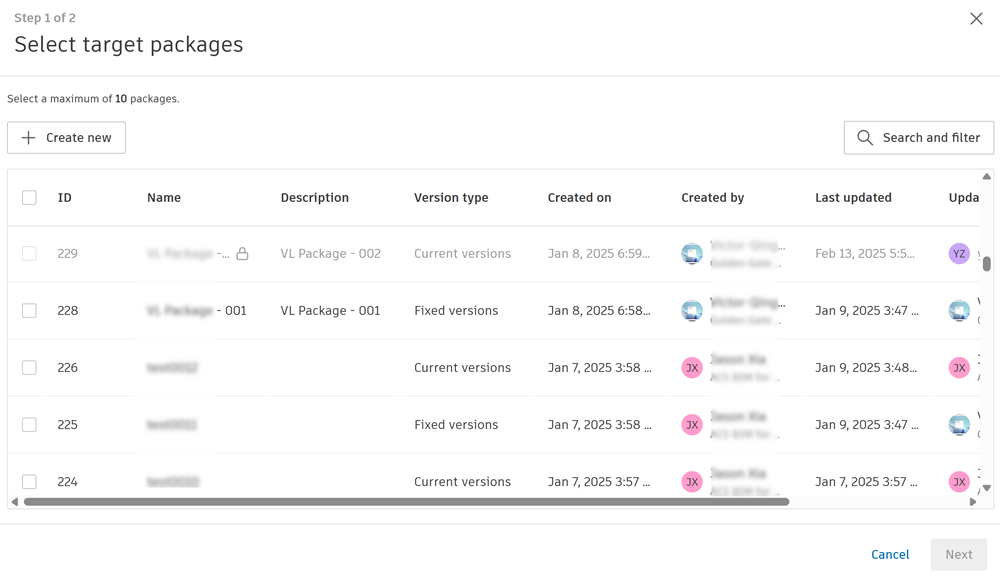1000x577 pixels.
Task: Tick the checkbox for package 225
Action: 29,425
